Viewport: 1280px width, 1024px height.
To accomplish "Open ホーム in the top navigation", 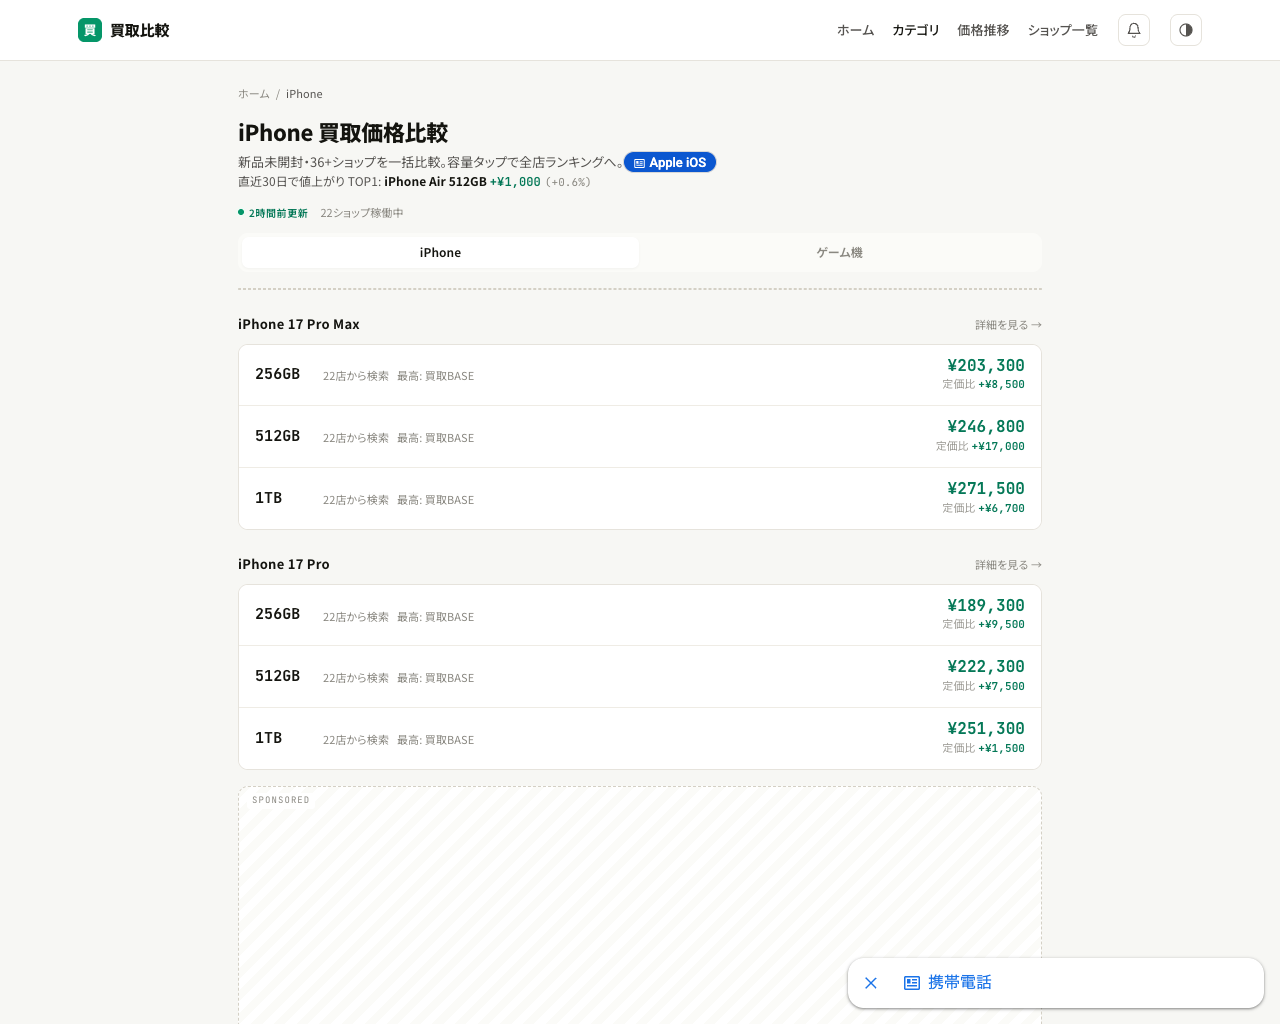I will [x=856, y=30].
